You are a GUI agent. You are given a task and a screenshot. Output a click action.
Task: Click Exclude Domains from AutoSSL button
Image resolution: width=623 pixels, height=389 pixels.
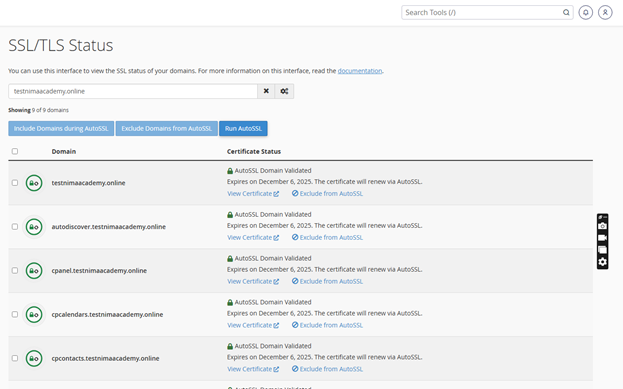point(166,128)
